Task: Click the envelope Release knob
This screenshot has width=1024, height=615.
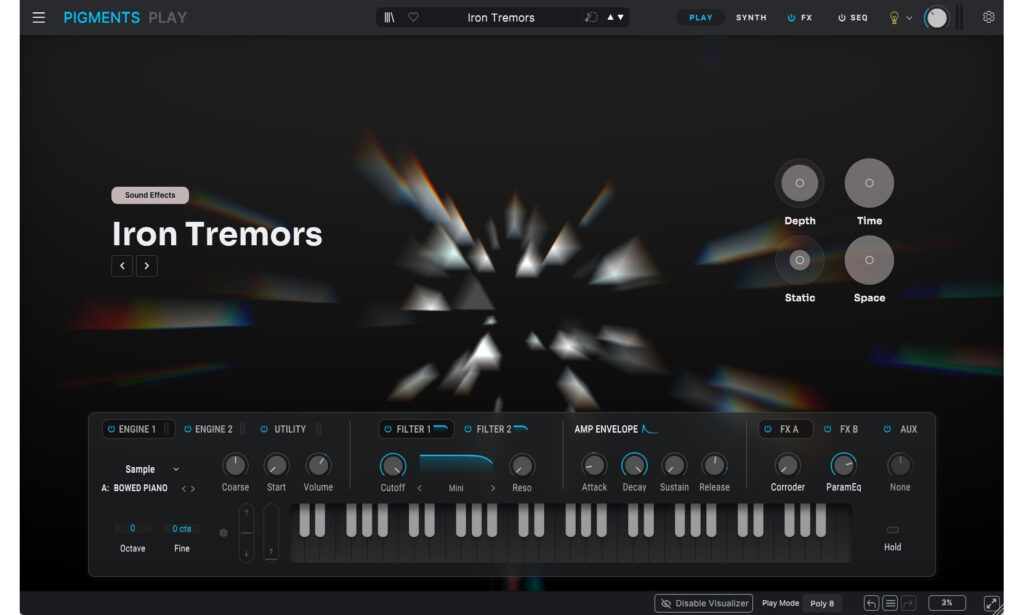Action: point(714,465)
